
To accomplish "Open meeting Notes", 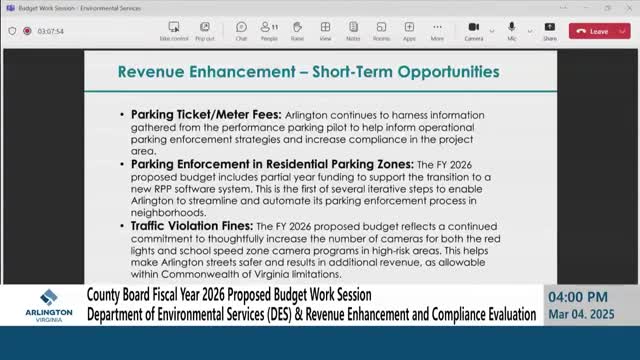I will pos(353,31).
